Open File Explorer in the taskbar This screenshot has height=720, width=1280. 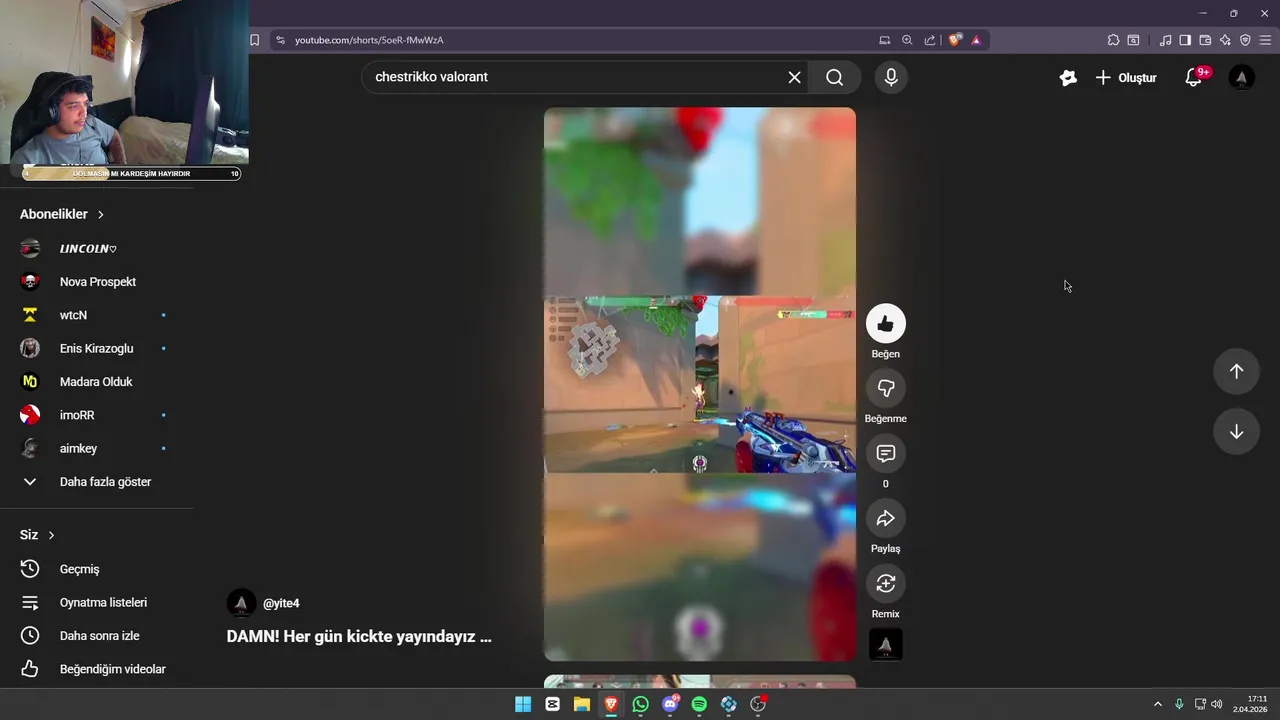[x=582, y=704]
